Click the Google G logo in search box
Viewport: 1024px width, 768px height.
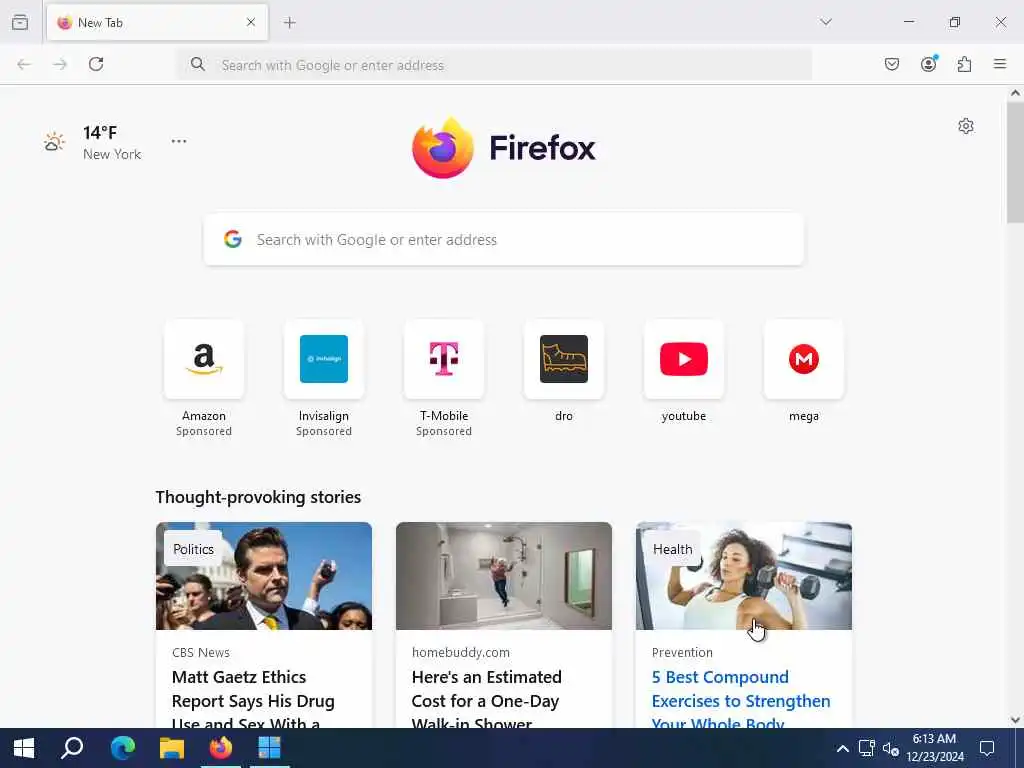[x=233, y=239]
